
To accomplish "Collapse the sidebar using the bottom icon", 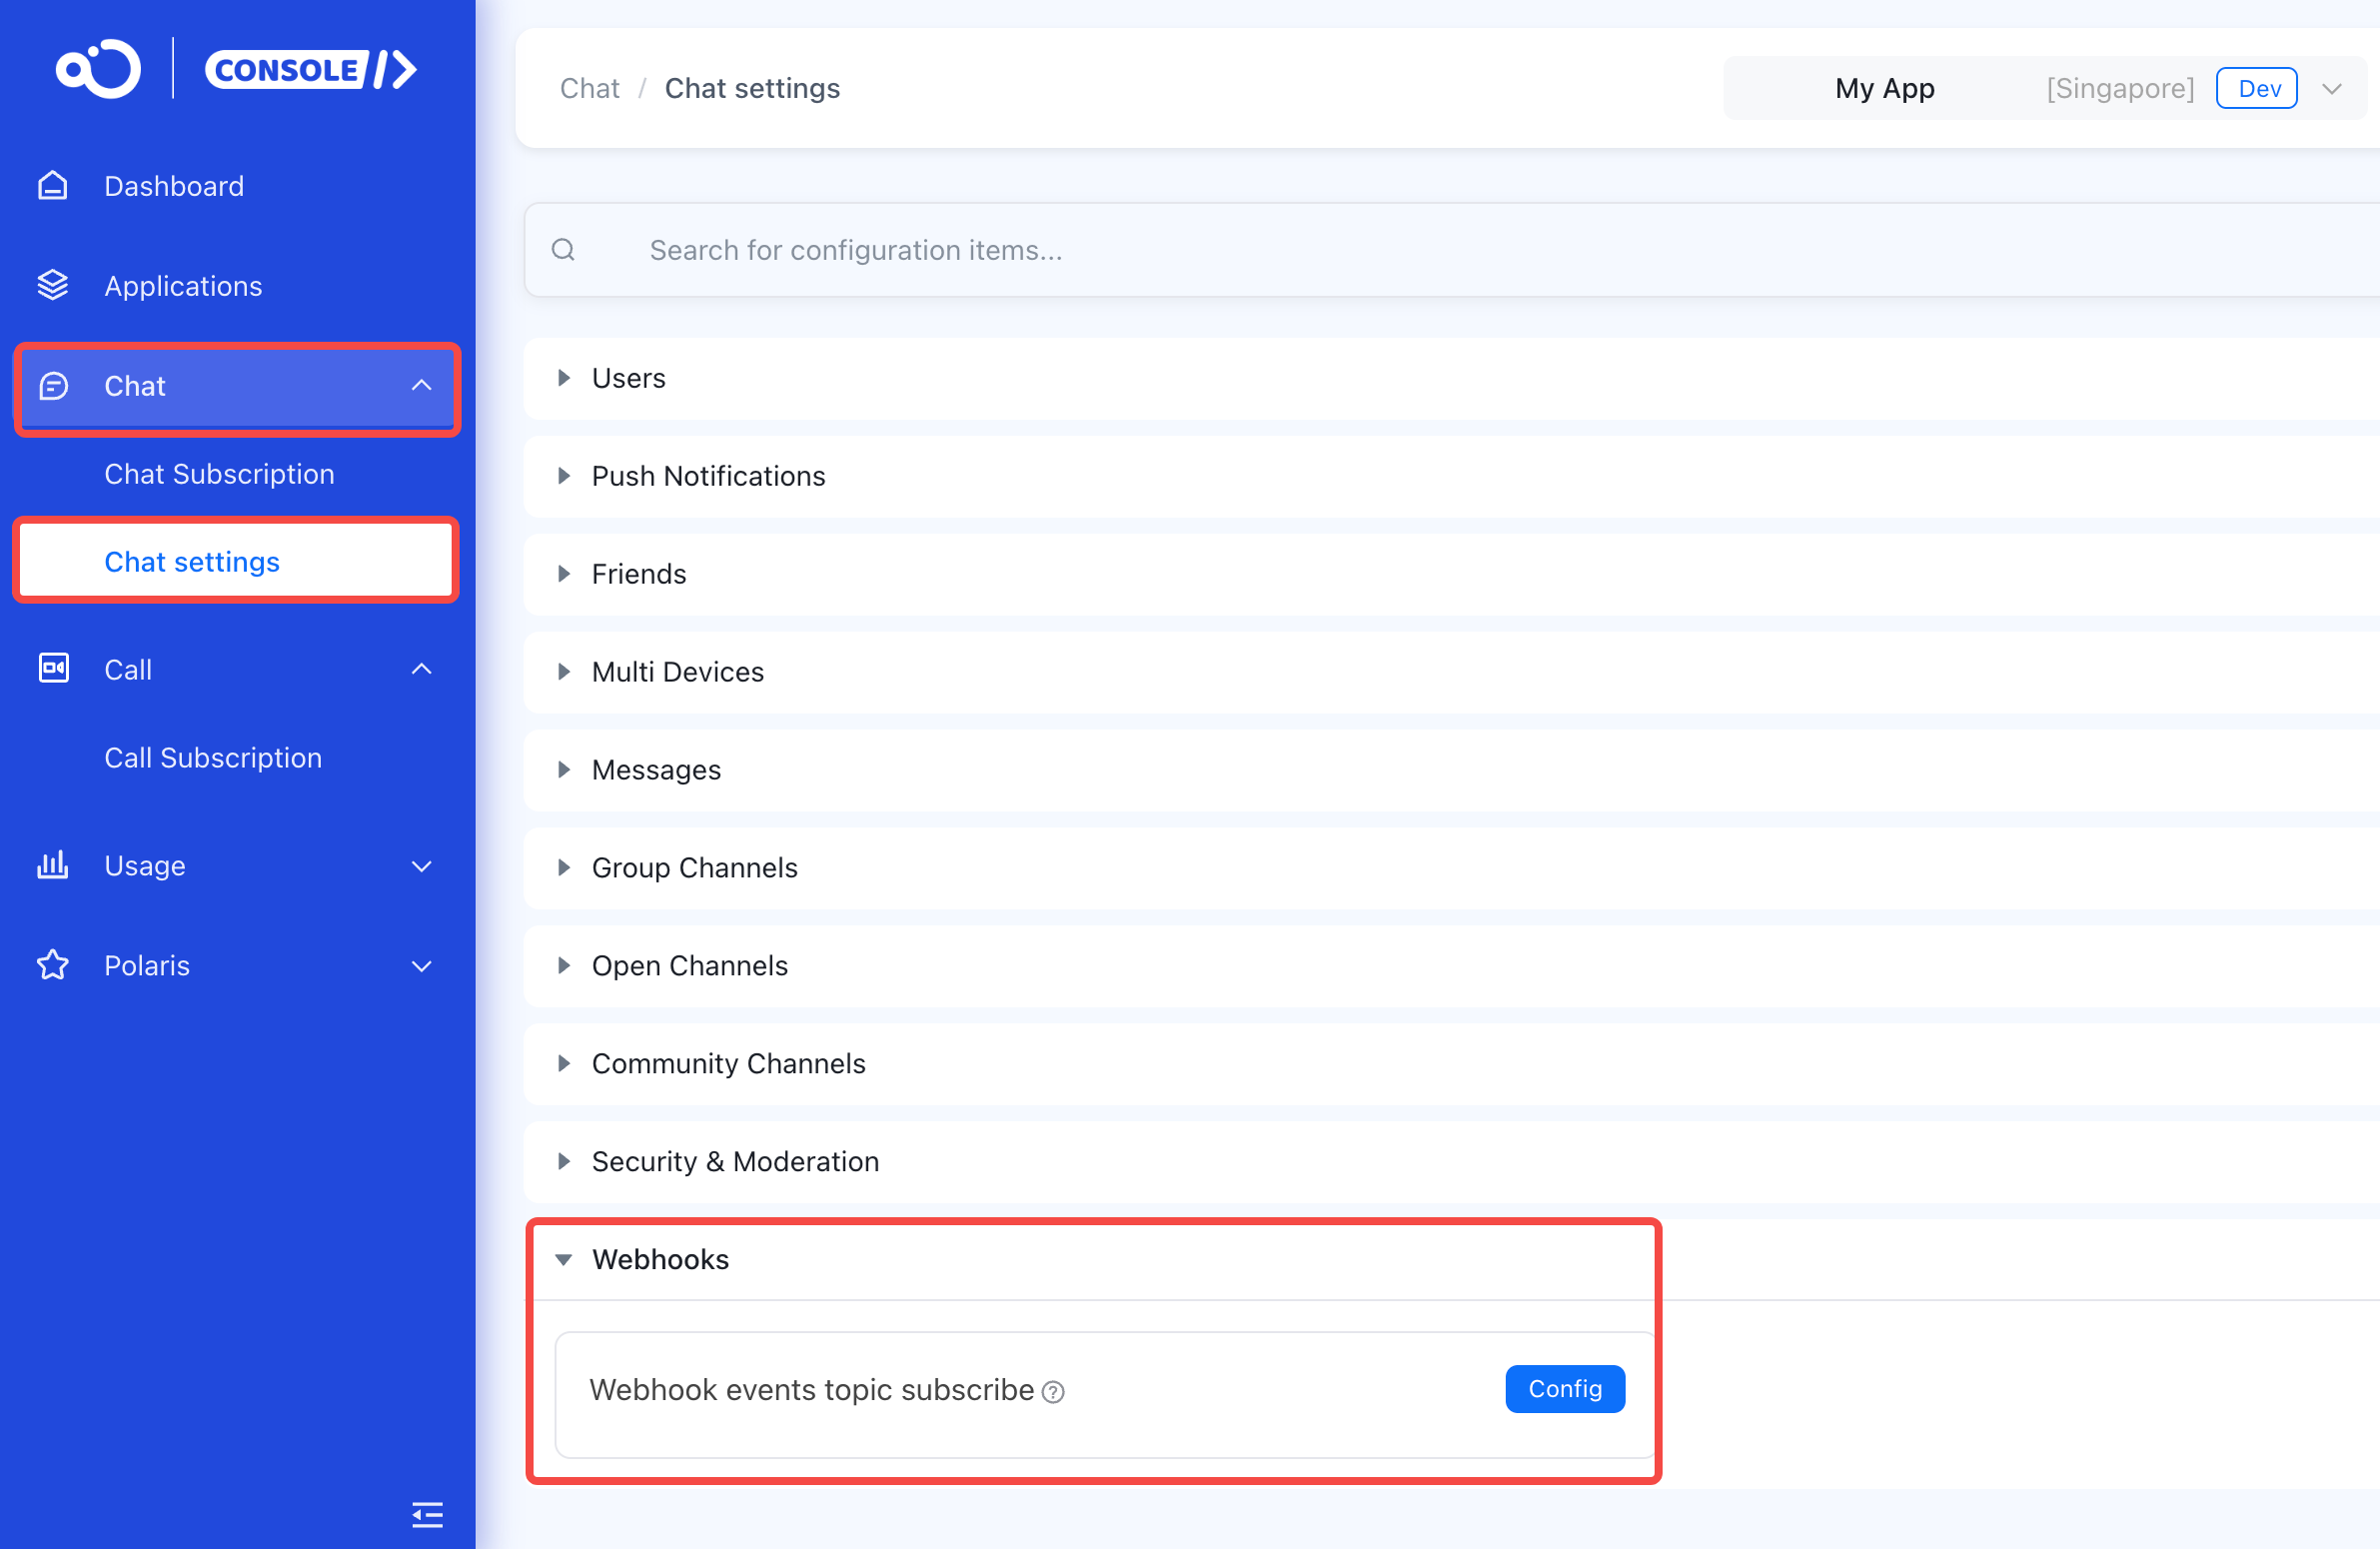I will tap(427, 1514).
